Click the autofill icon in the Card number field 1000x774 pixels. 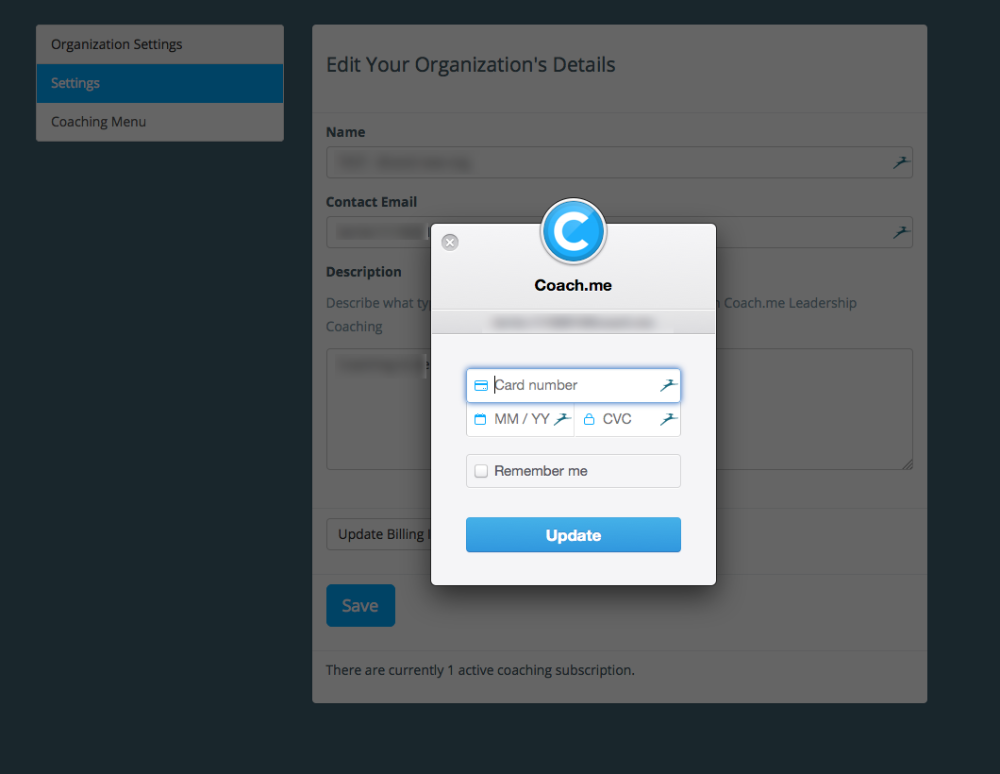point(668,385)
